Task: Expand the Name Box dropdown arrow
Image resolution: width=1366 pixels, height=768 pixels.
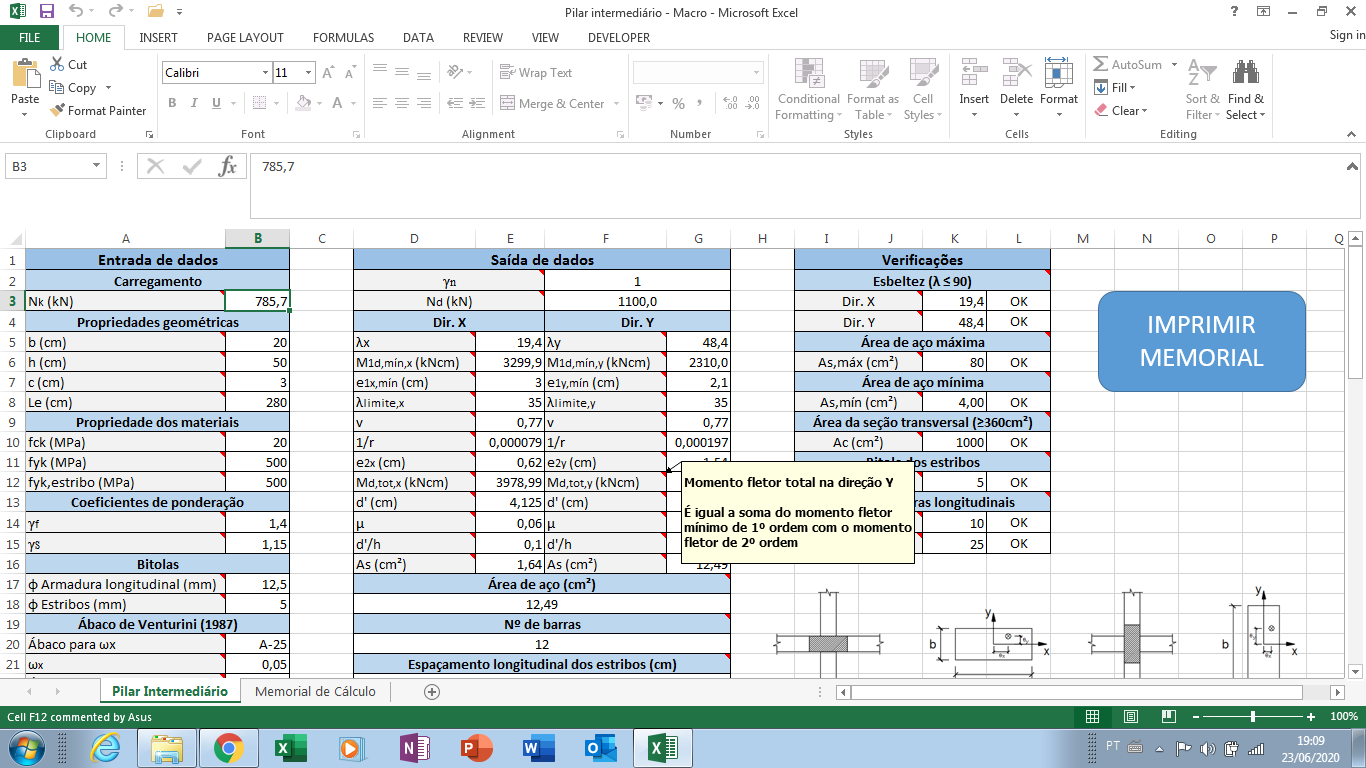Action: coord(97,167)
